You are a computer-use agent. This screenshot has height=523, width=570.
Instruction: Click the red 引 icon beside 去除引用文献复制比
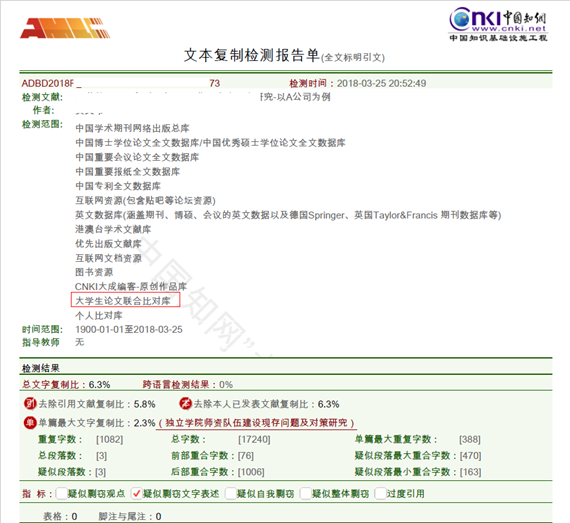30,403
